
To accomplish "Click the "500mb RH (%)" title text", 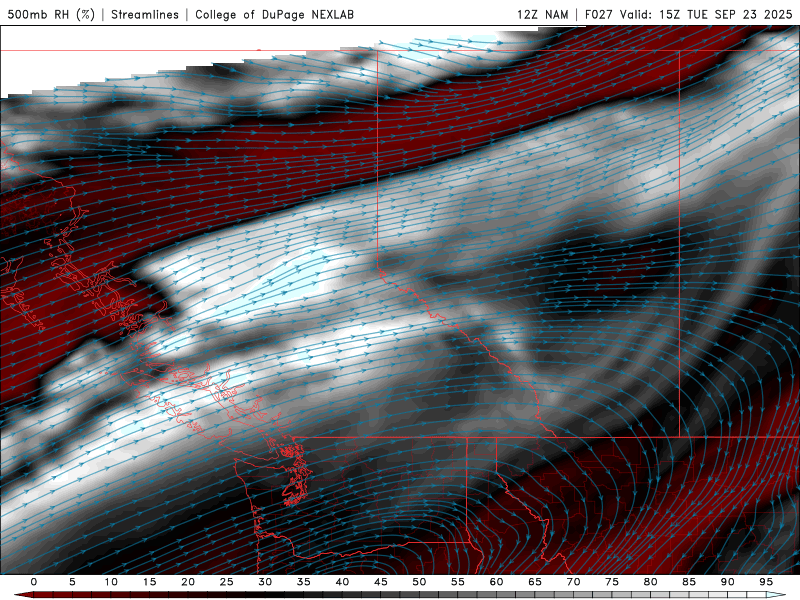I will click(x=51, y=14).
